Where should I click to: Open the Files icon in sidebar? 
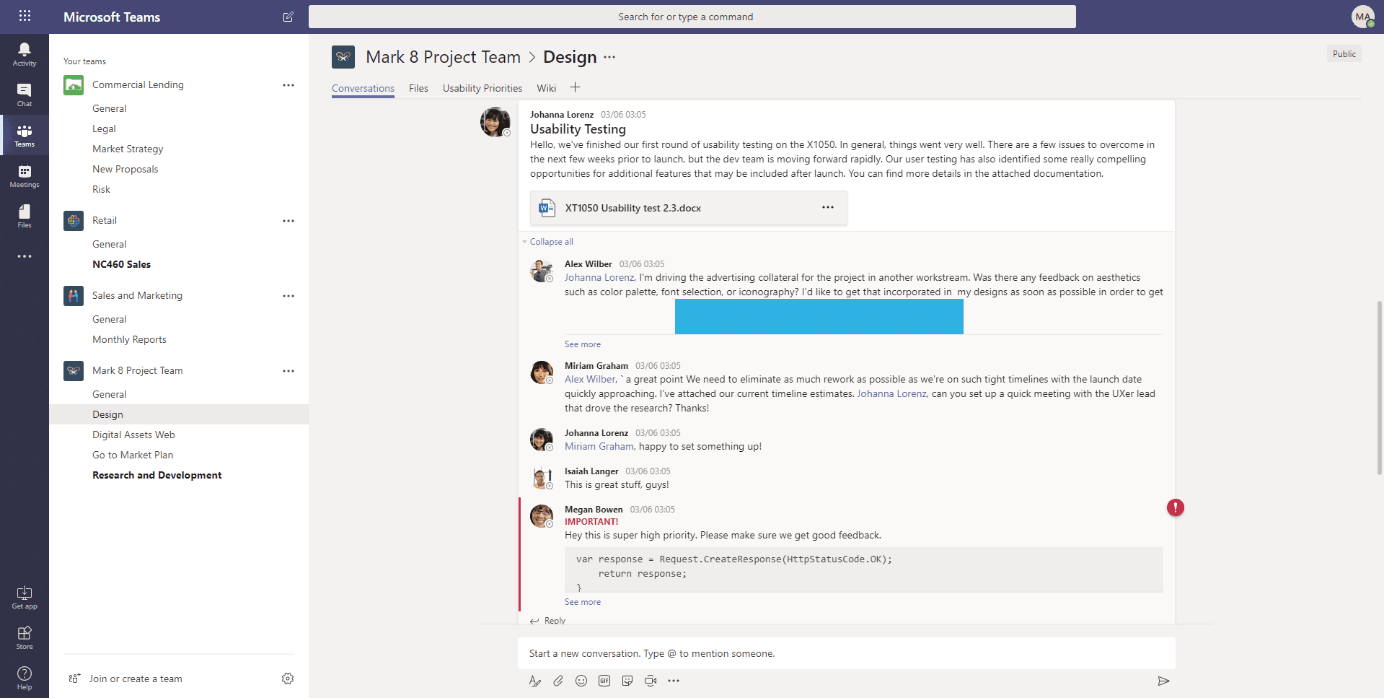point(24,216)
